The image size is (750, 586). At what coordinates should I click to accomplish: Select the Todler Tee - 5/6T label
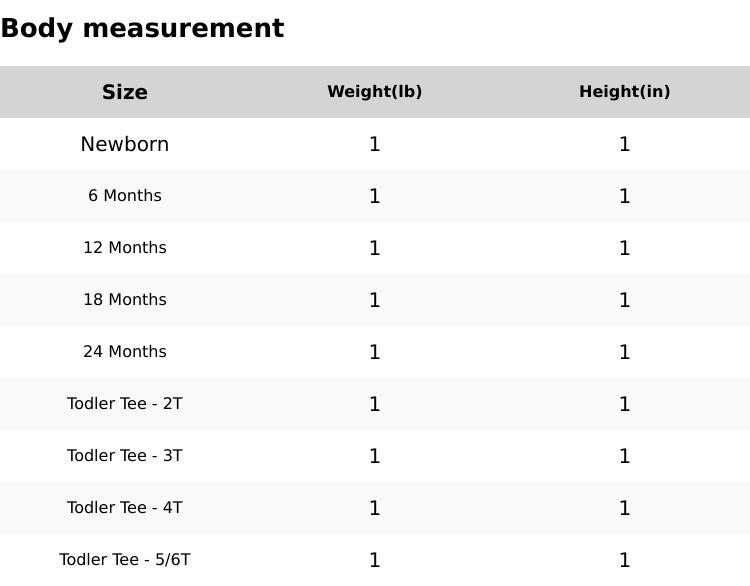[125, 560]
